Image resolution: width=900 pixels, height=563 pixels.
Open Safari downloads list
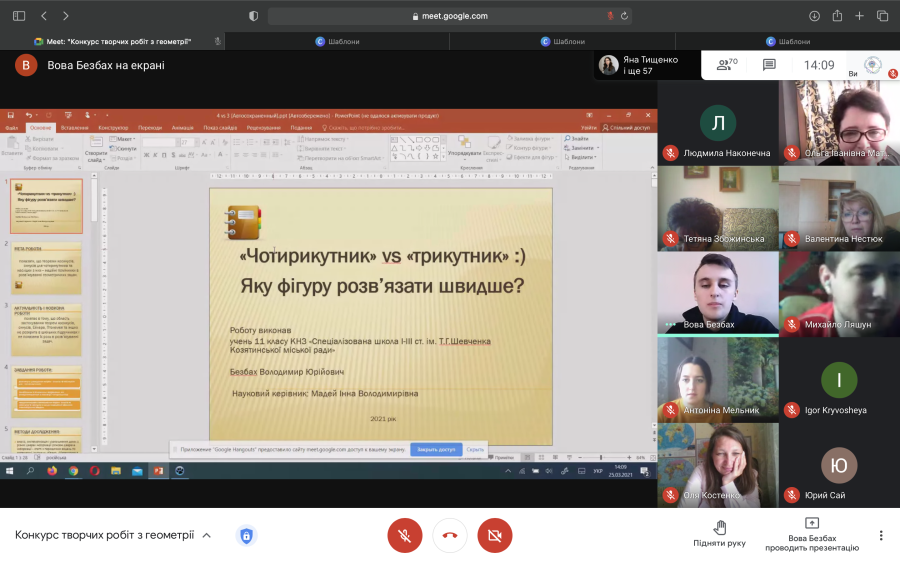[x=814, y=16]
